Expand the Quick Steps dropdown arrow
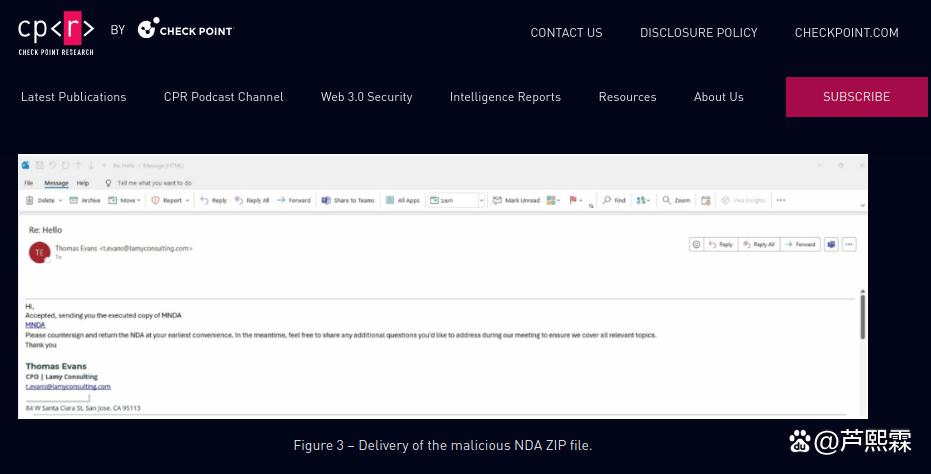Viewport: 931px width, 474px height. 482,200
